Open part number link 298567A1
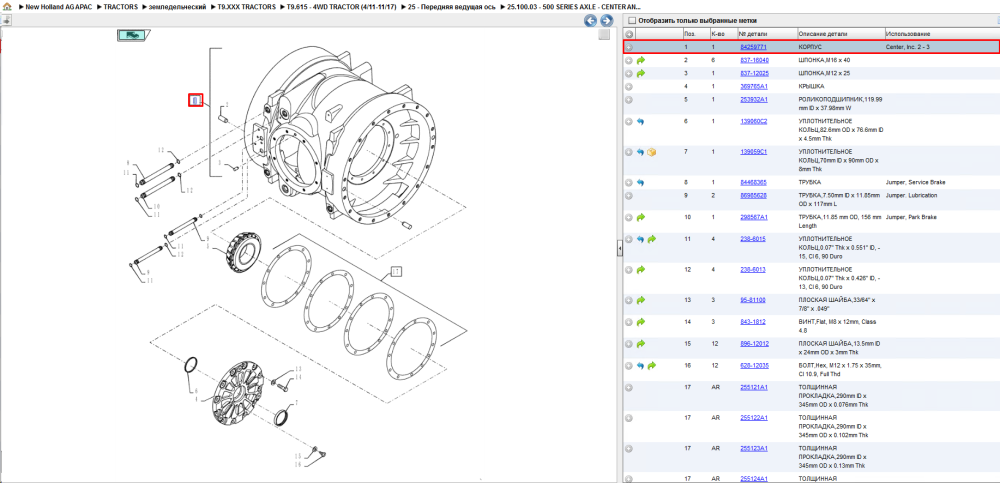Viewport: 1000px width, 483px height. click(x=754, y=218)
